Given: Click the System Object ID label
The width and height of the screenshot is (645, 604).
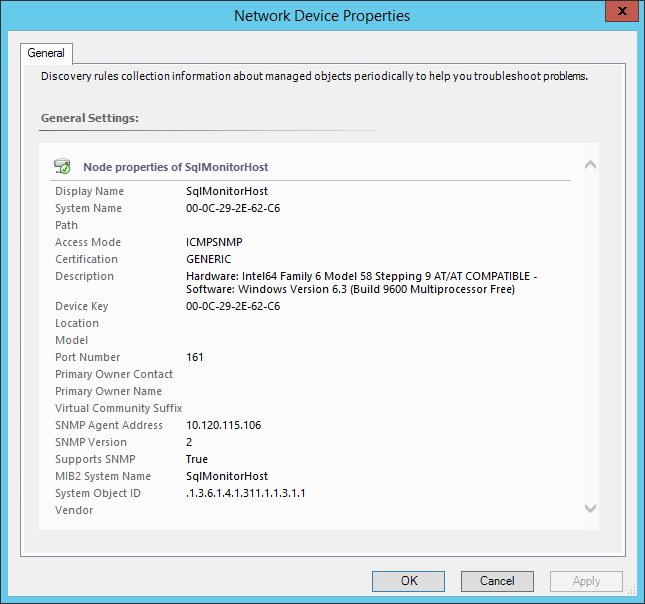Looking at the screenshot, I should (98, 493).
